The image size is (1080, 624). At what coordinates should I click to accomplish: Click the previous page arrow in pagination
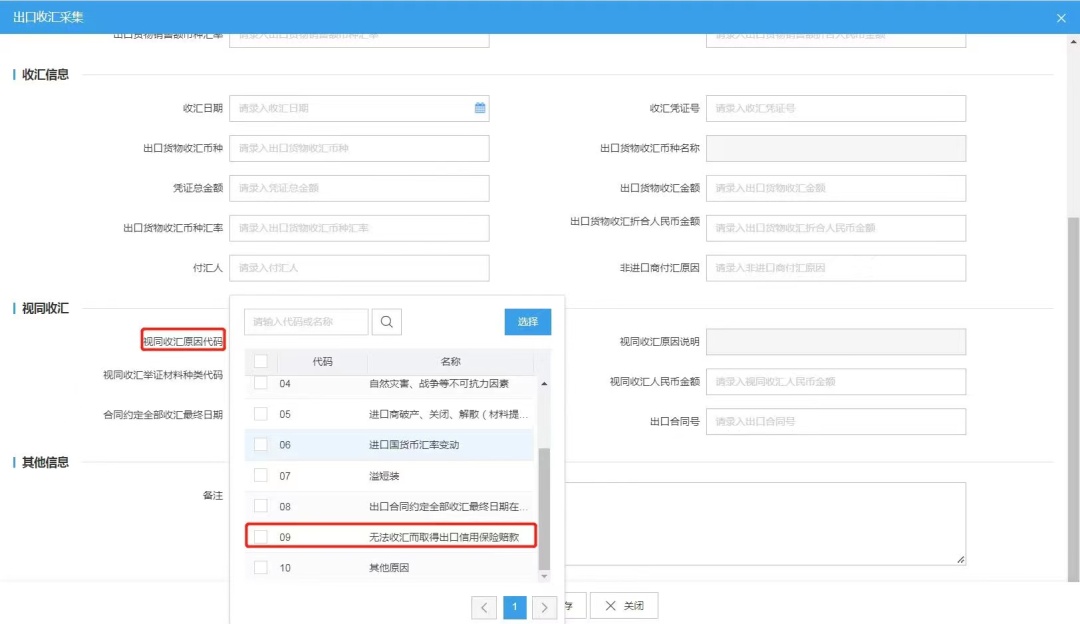pos(485,606)
